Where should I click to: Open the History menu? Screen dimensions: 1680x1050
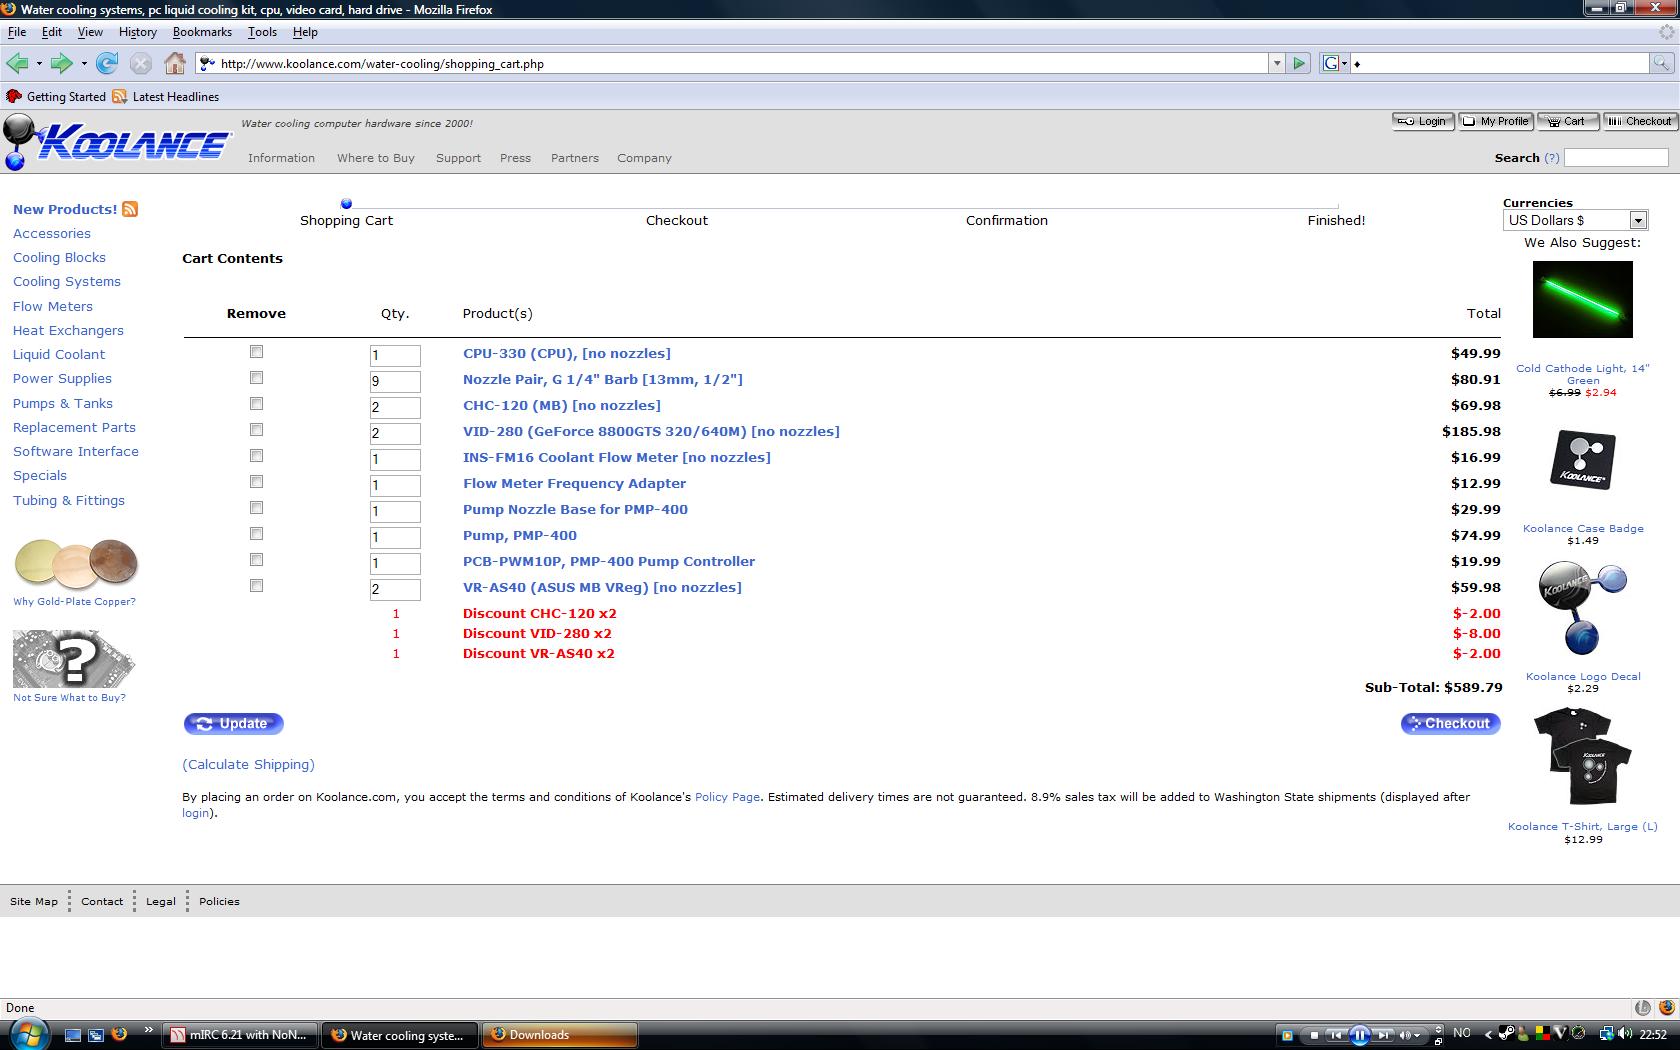pos(138,32)
